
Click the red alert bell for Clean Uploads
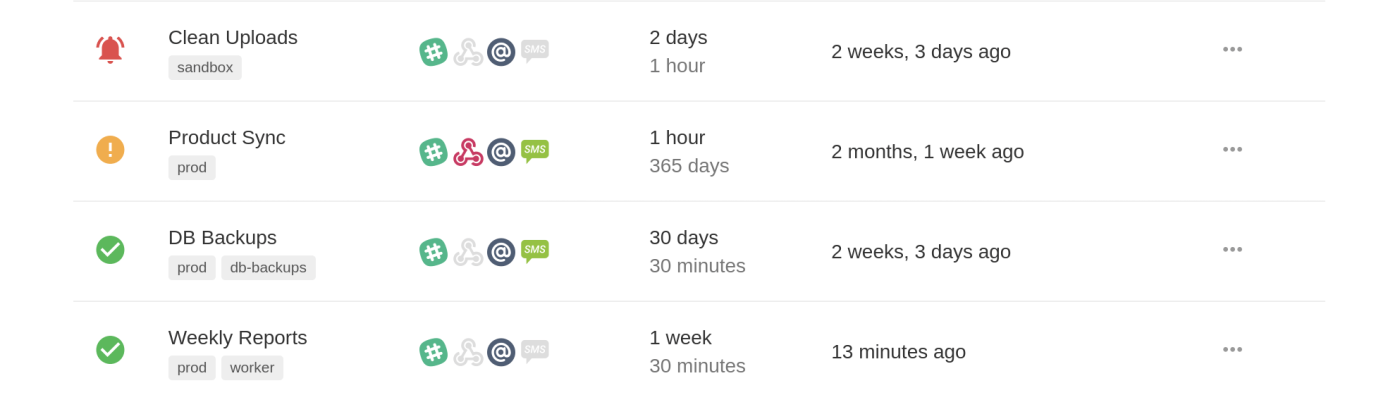(x=110, y=50)
